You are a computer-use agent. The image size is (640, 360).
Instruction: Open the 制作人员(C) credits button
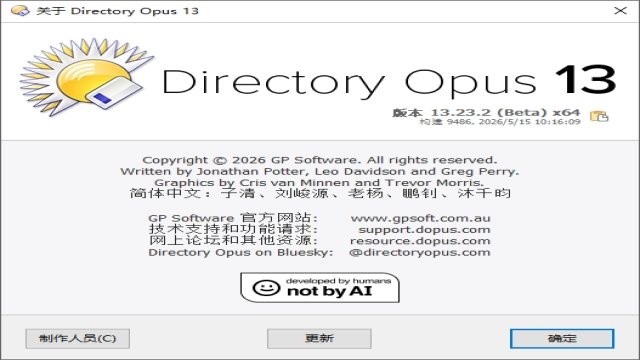[x=78, y=338]
